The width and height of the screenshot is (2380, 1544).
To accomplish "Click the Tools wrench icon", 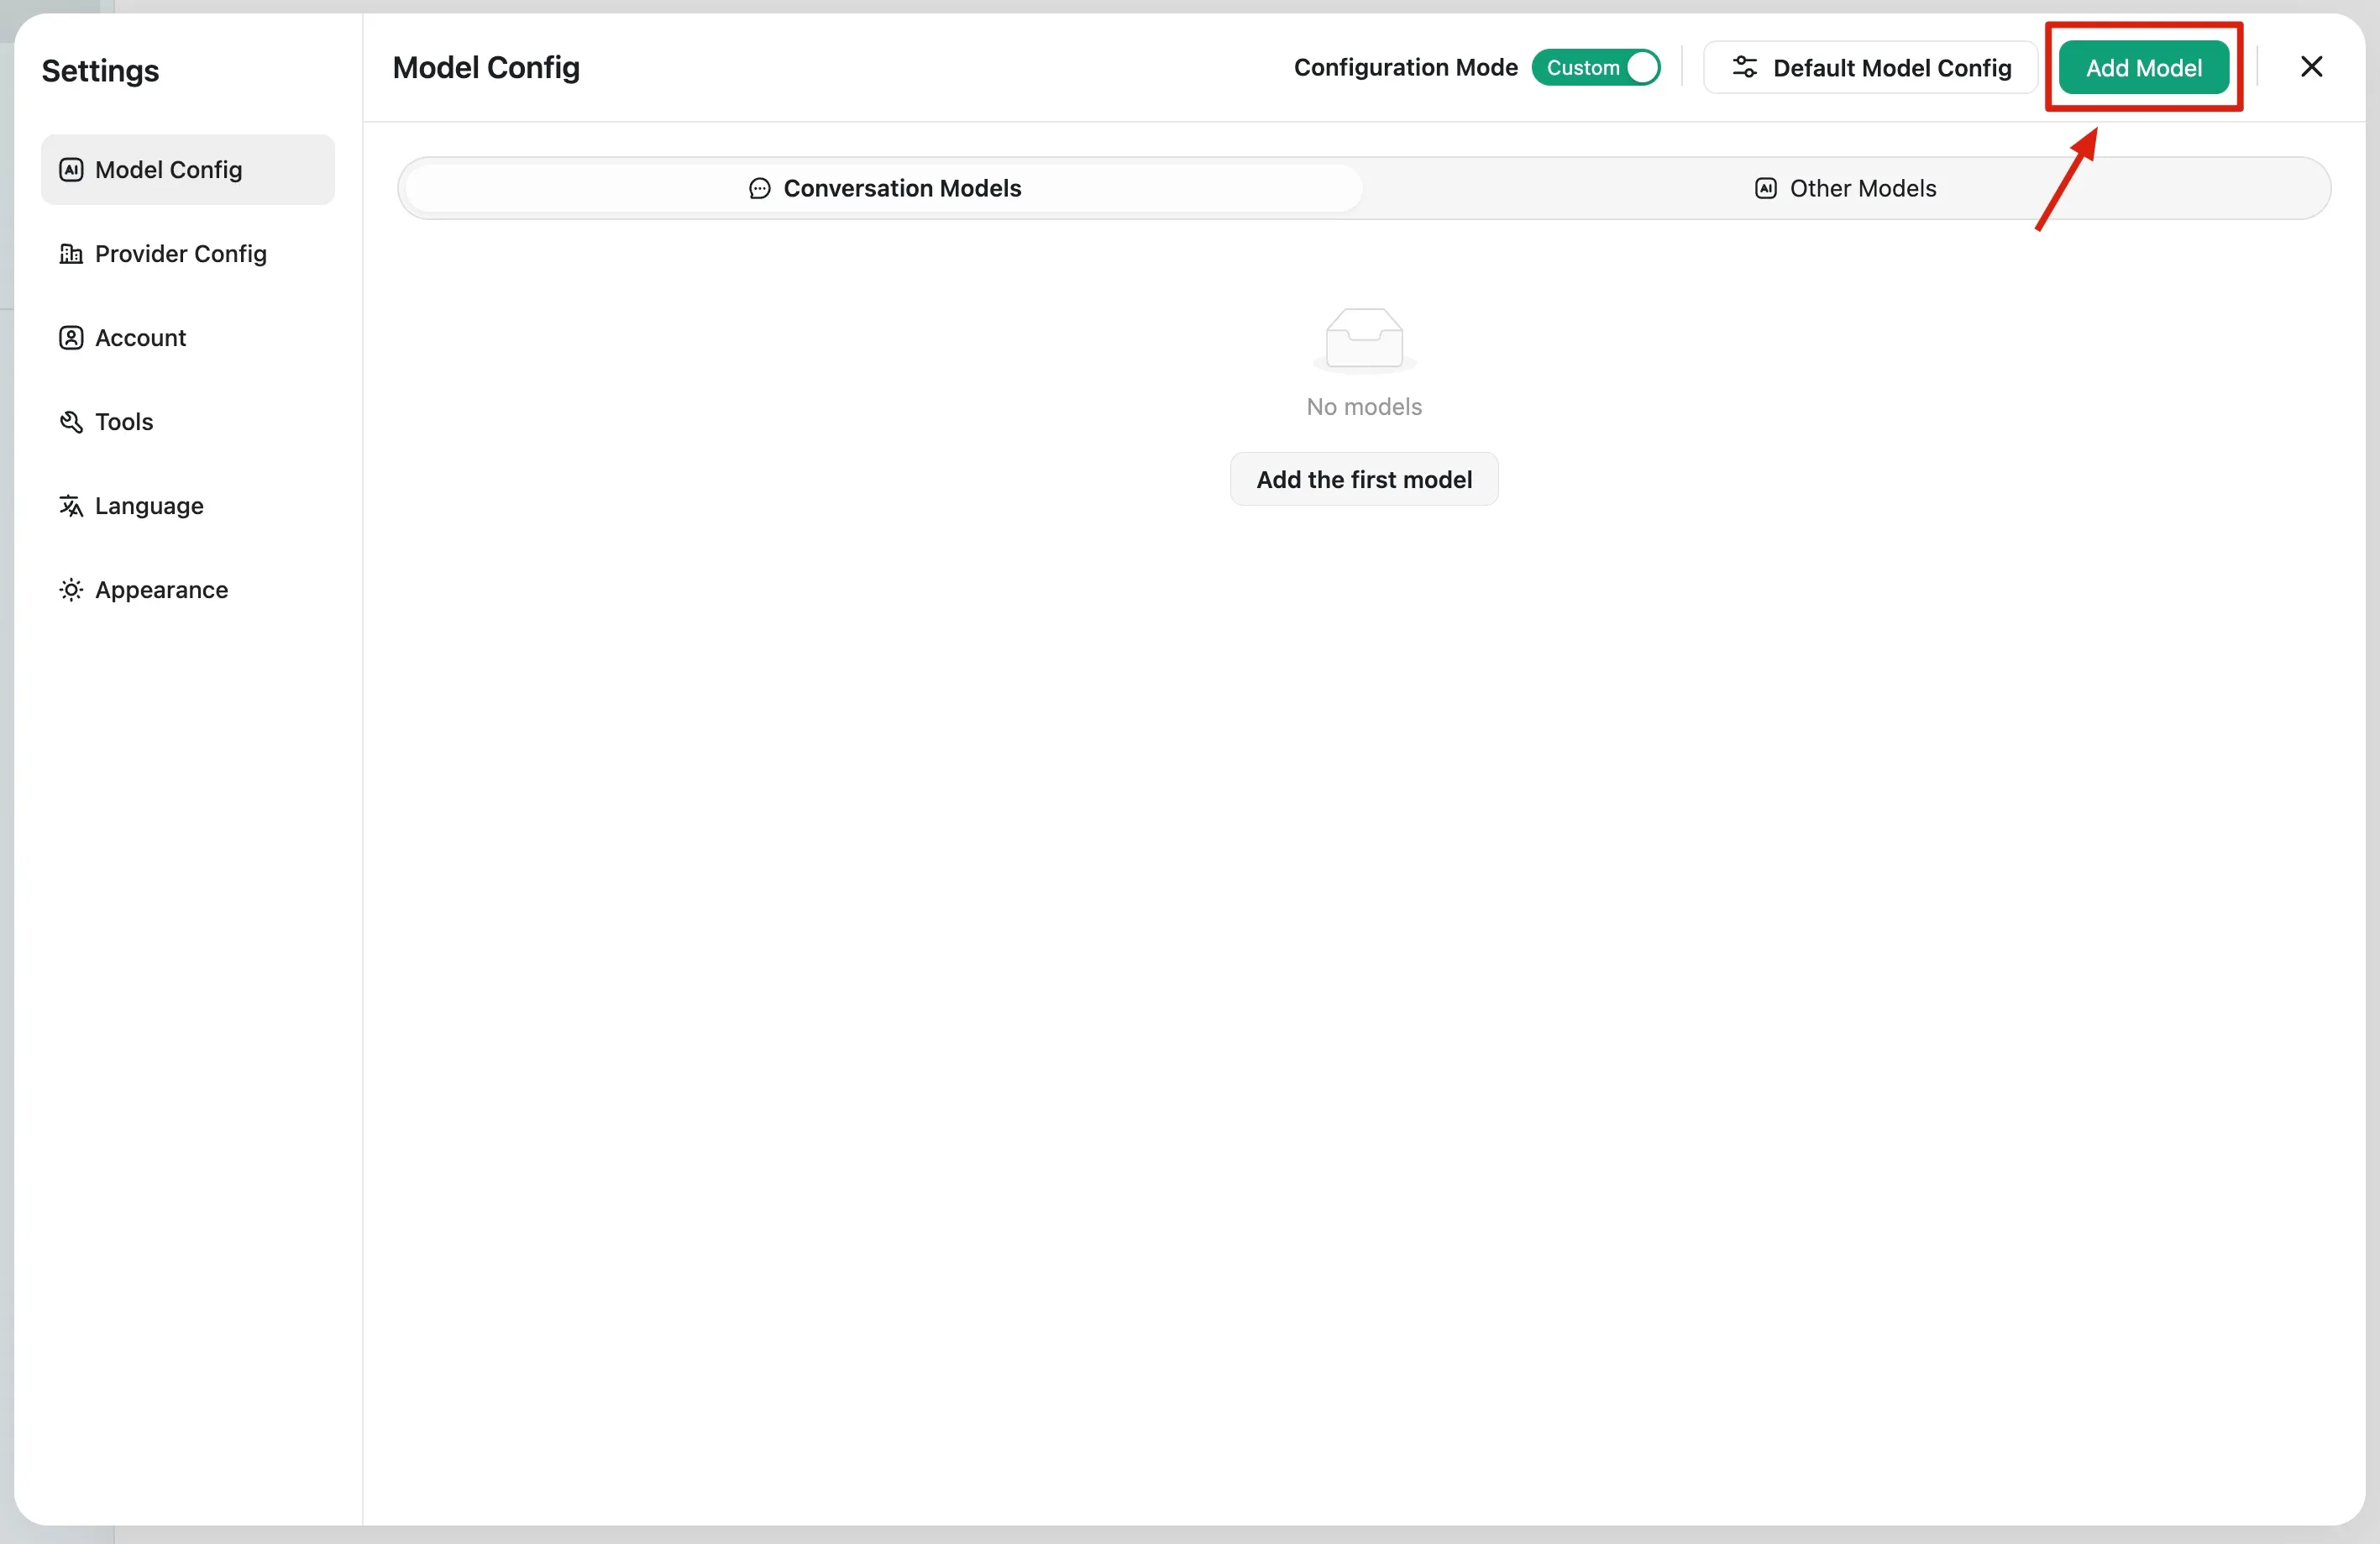I will click(71, 422).
